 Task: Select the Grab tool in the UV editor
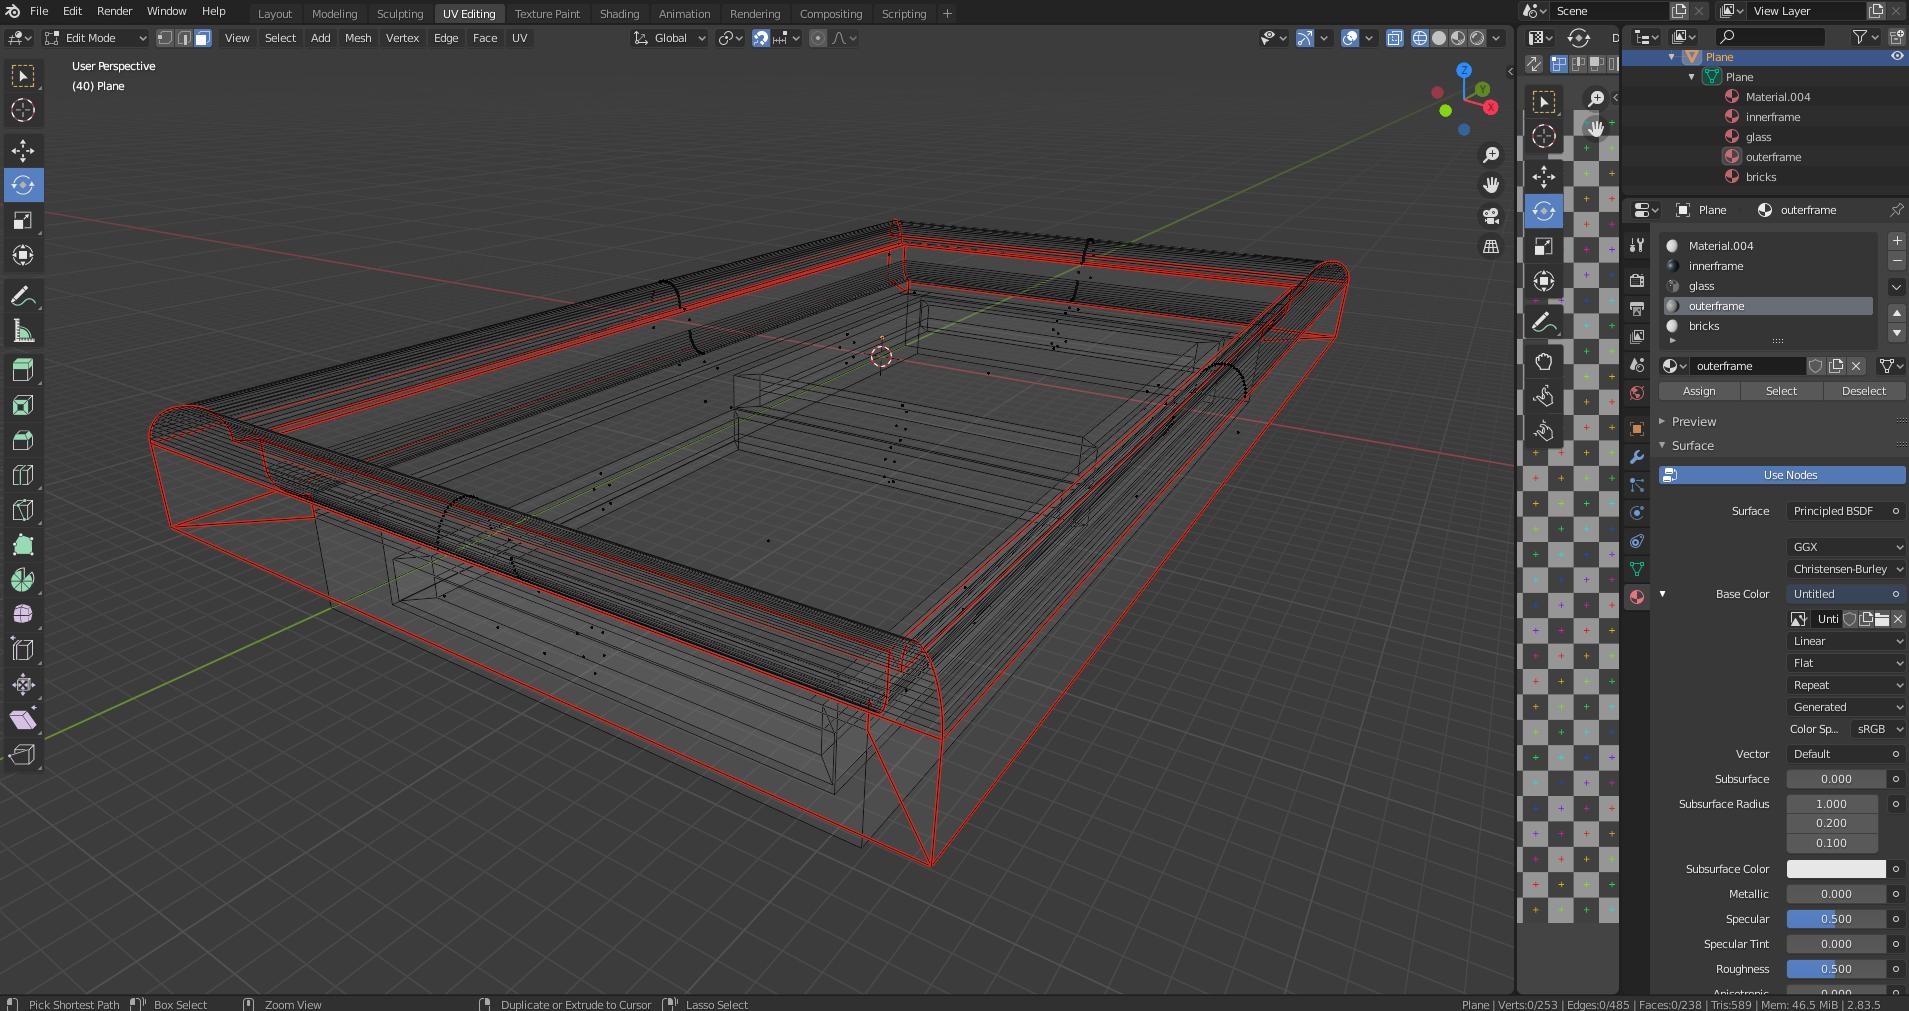click(1543, 361)
